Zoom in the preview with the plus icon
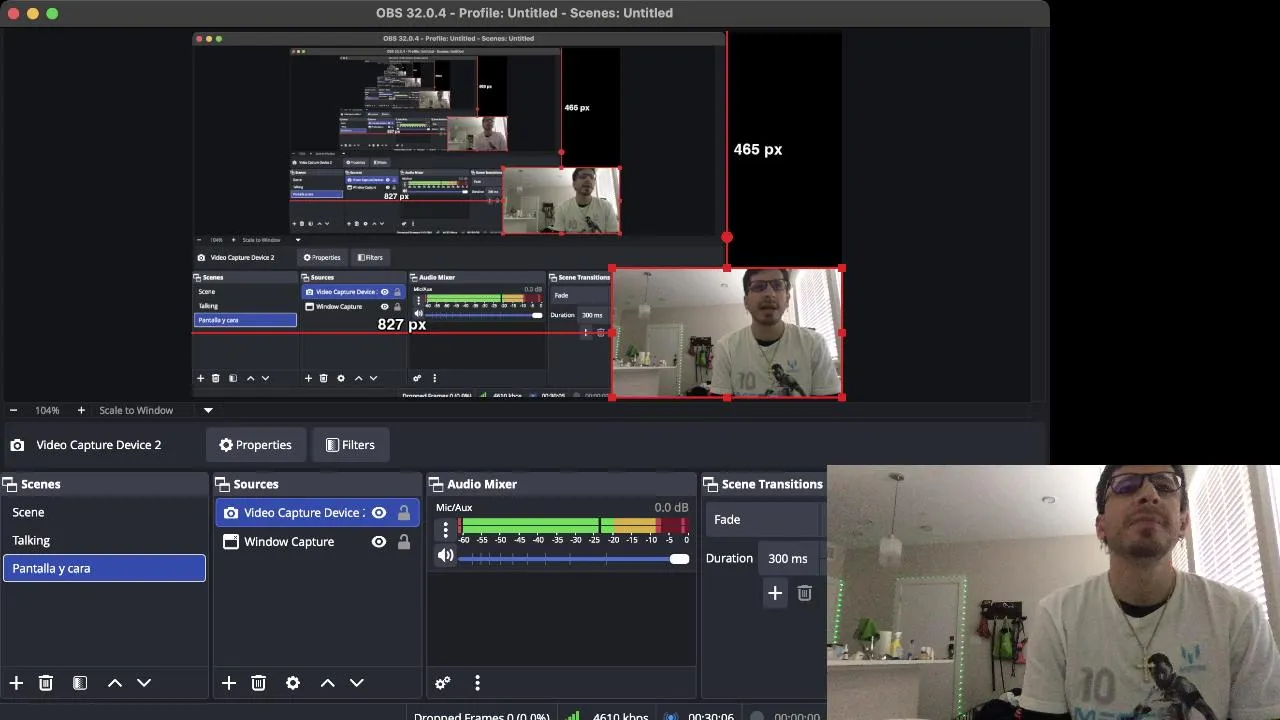The height and width of the screenshot is (720, 1280). [x=81, y=410]
